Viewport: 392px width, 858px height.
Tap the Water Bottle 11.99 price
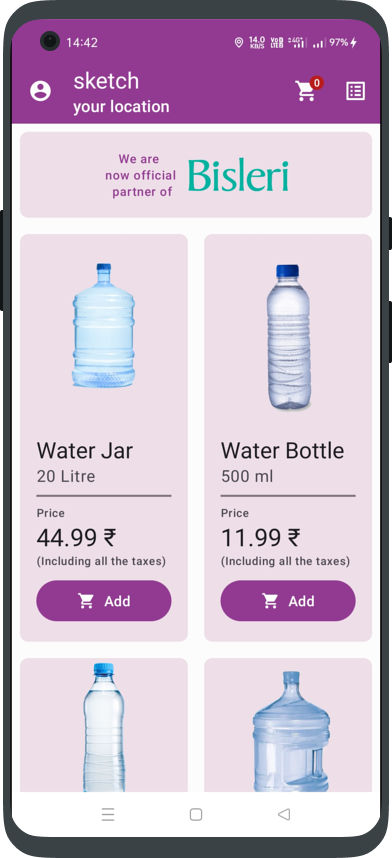[261, 538]
